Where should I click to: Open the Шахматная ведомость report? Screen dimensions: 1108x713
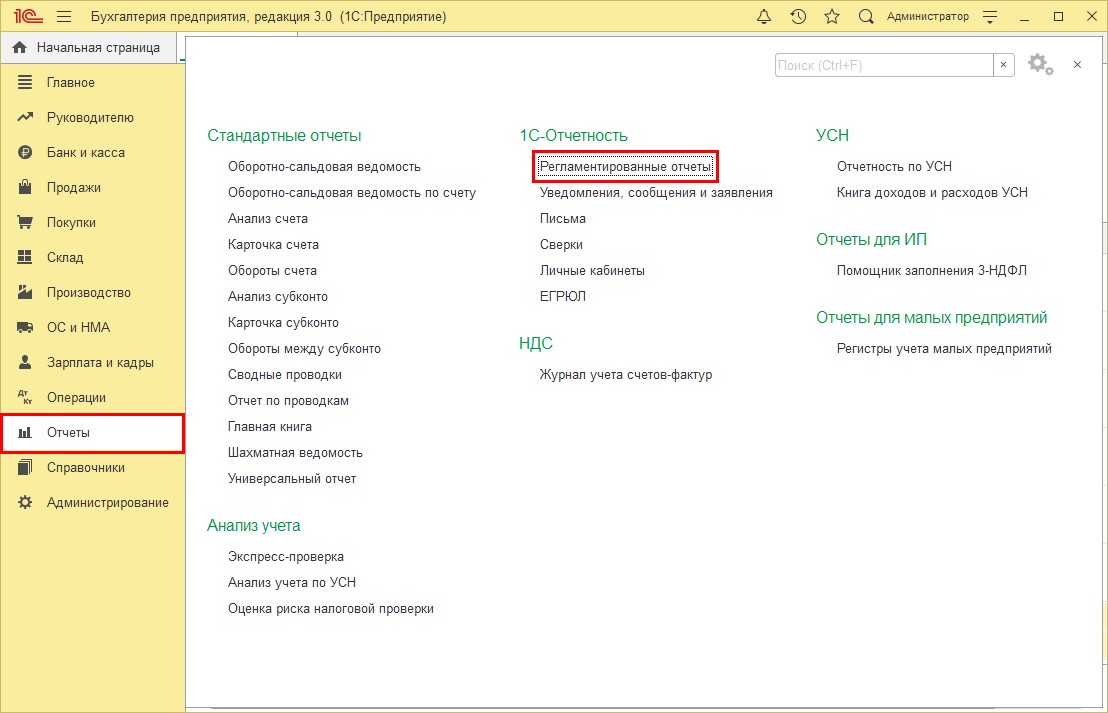[295, 453]
